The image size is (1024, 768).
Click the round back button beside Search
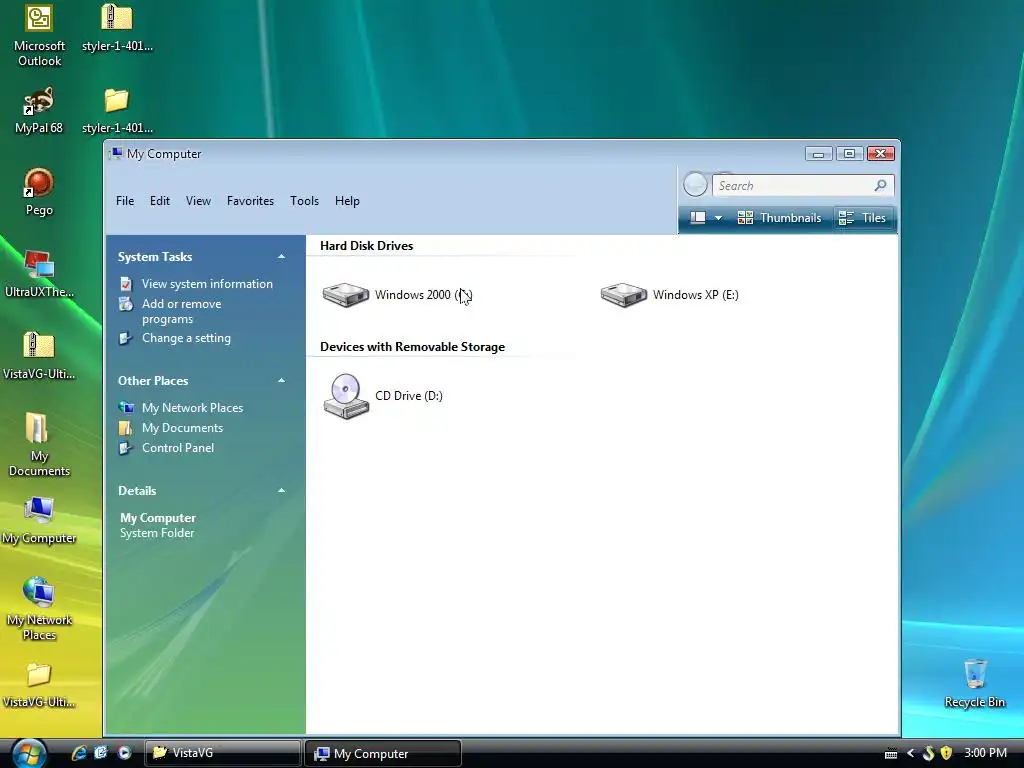tap(695, 185)
